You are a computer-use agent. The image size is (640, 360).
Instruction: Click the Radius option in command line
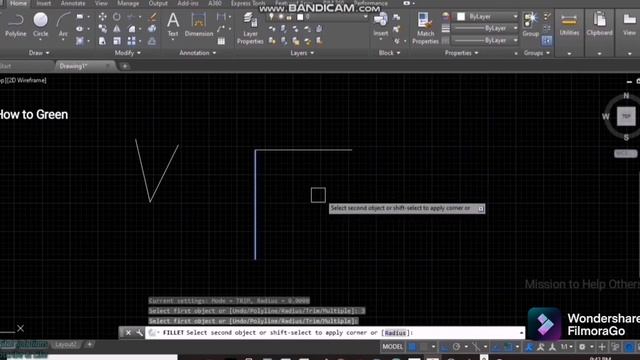[x=395, y=333]
